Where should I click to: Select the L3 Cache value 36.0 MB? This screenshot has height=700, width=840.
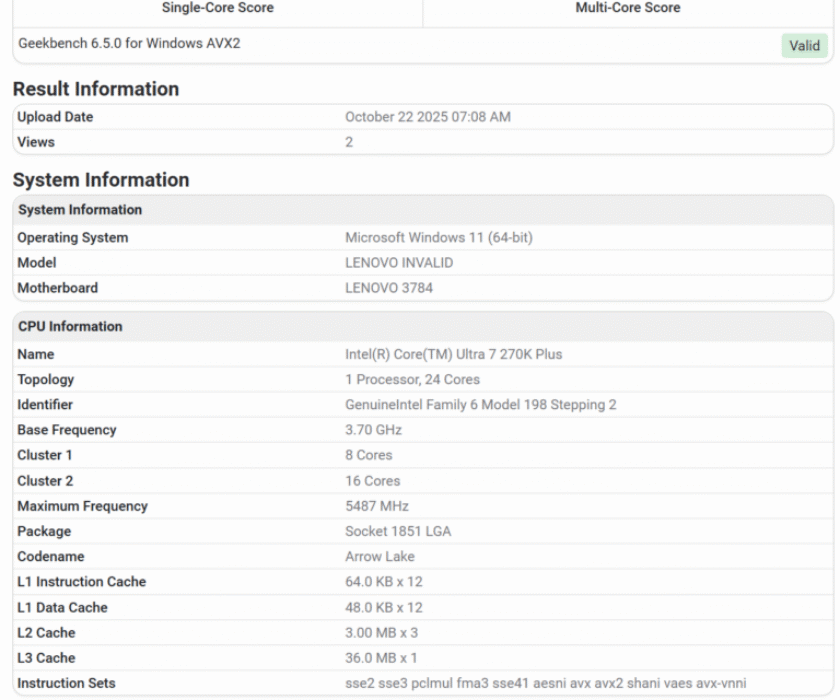click(380, 657)
